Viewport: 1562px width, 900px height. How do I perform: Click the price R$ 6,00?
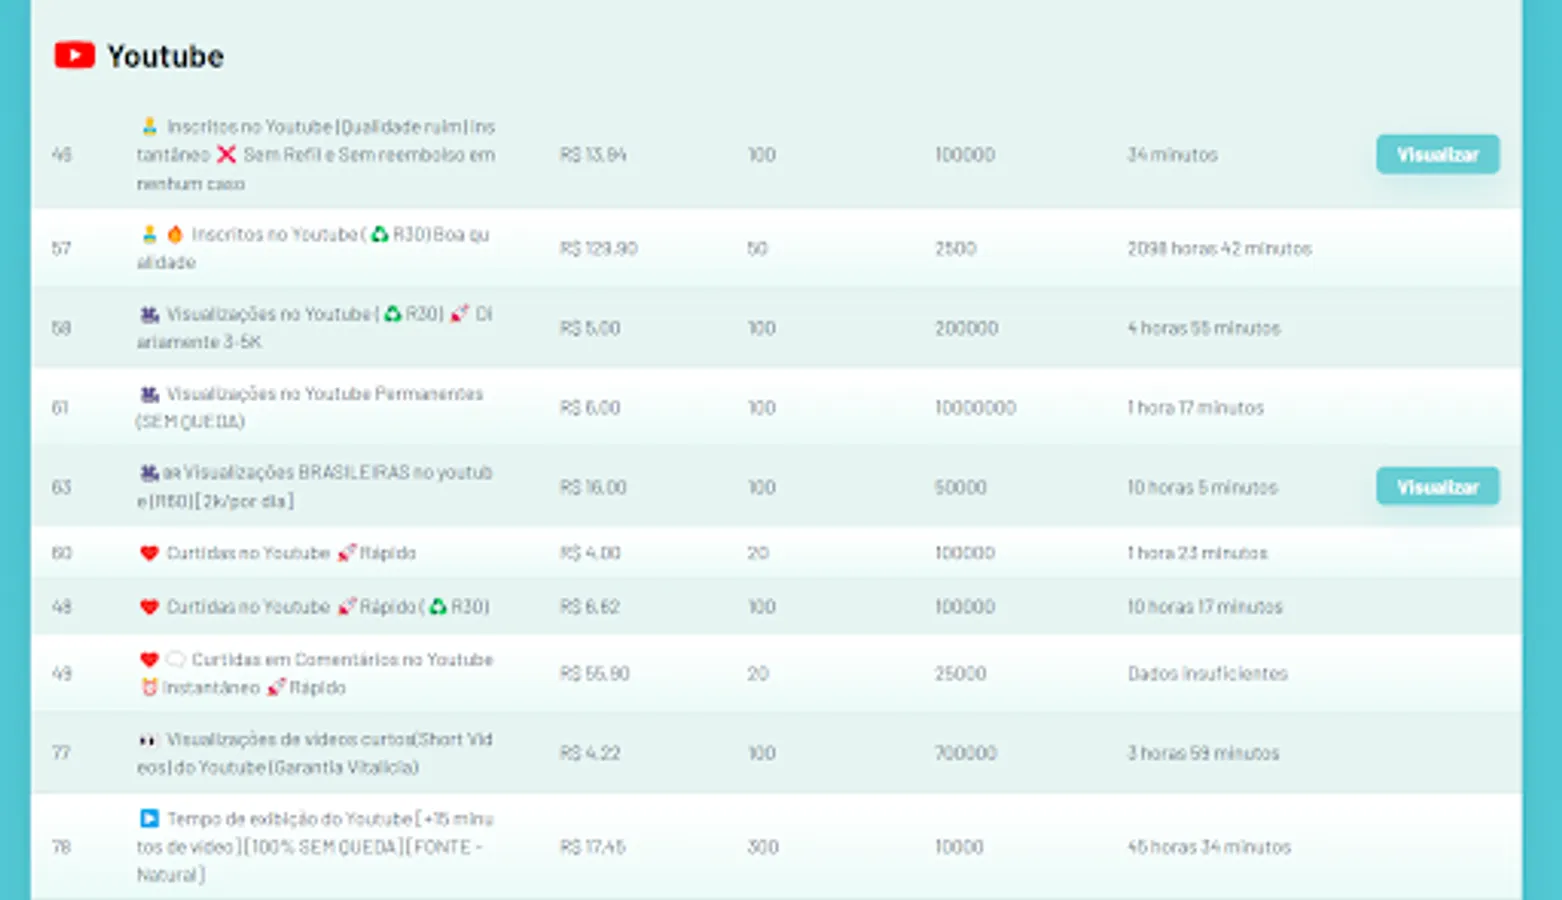[590, 407]
